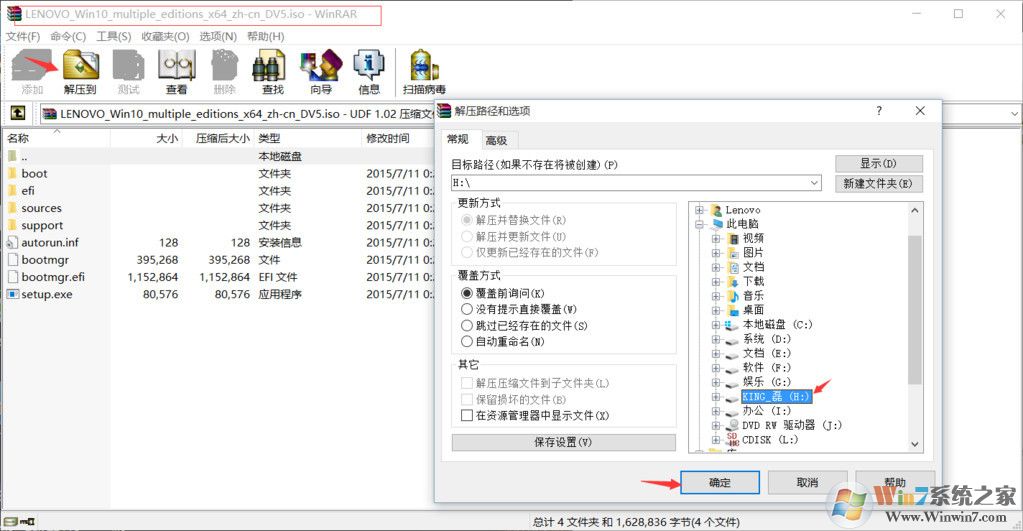Viewport: 1023px width, 531px height.
Task: Expand the 本地磁盘 (C:) tree node
Action: pos(716,325)
